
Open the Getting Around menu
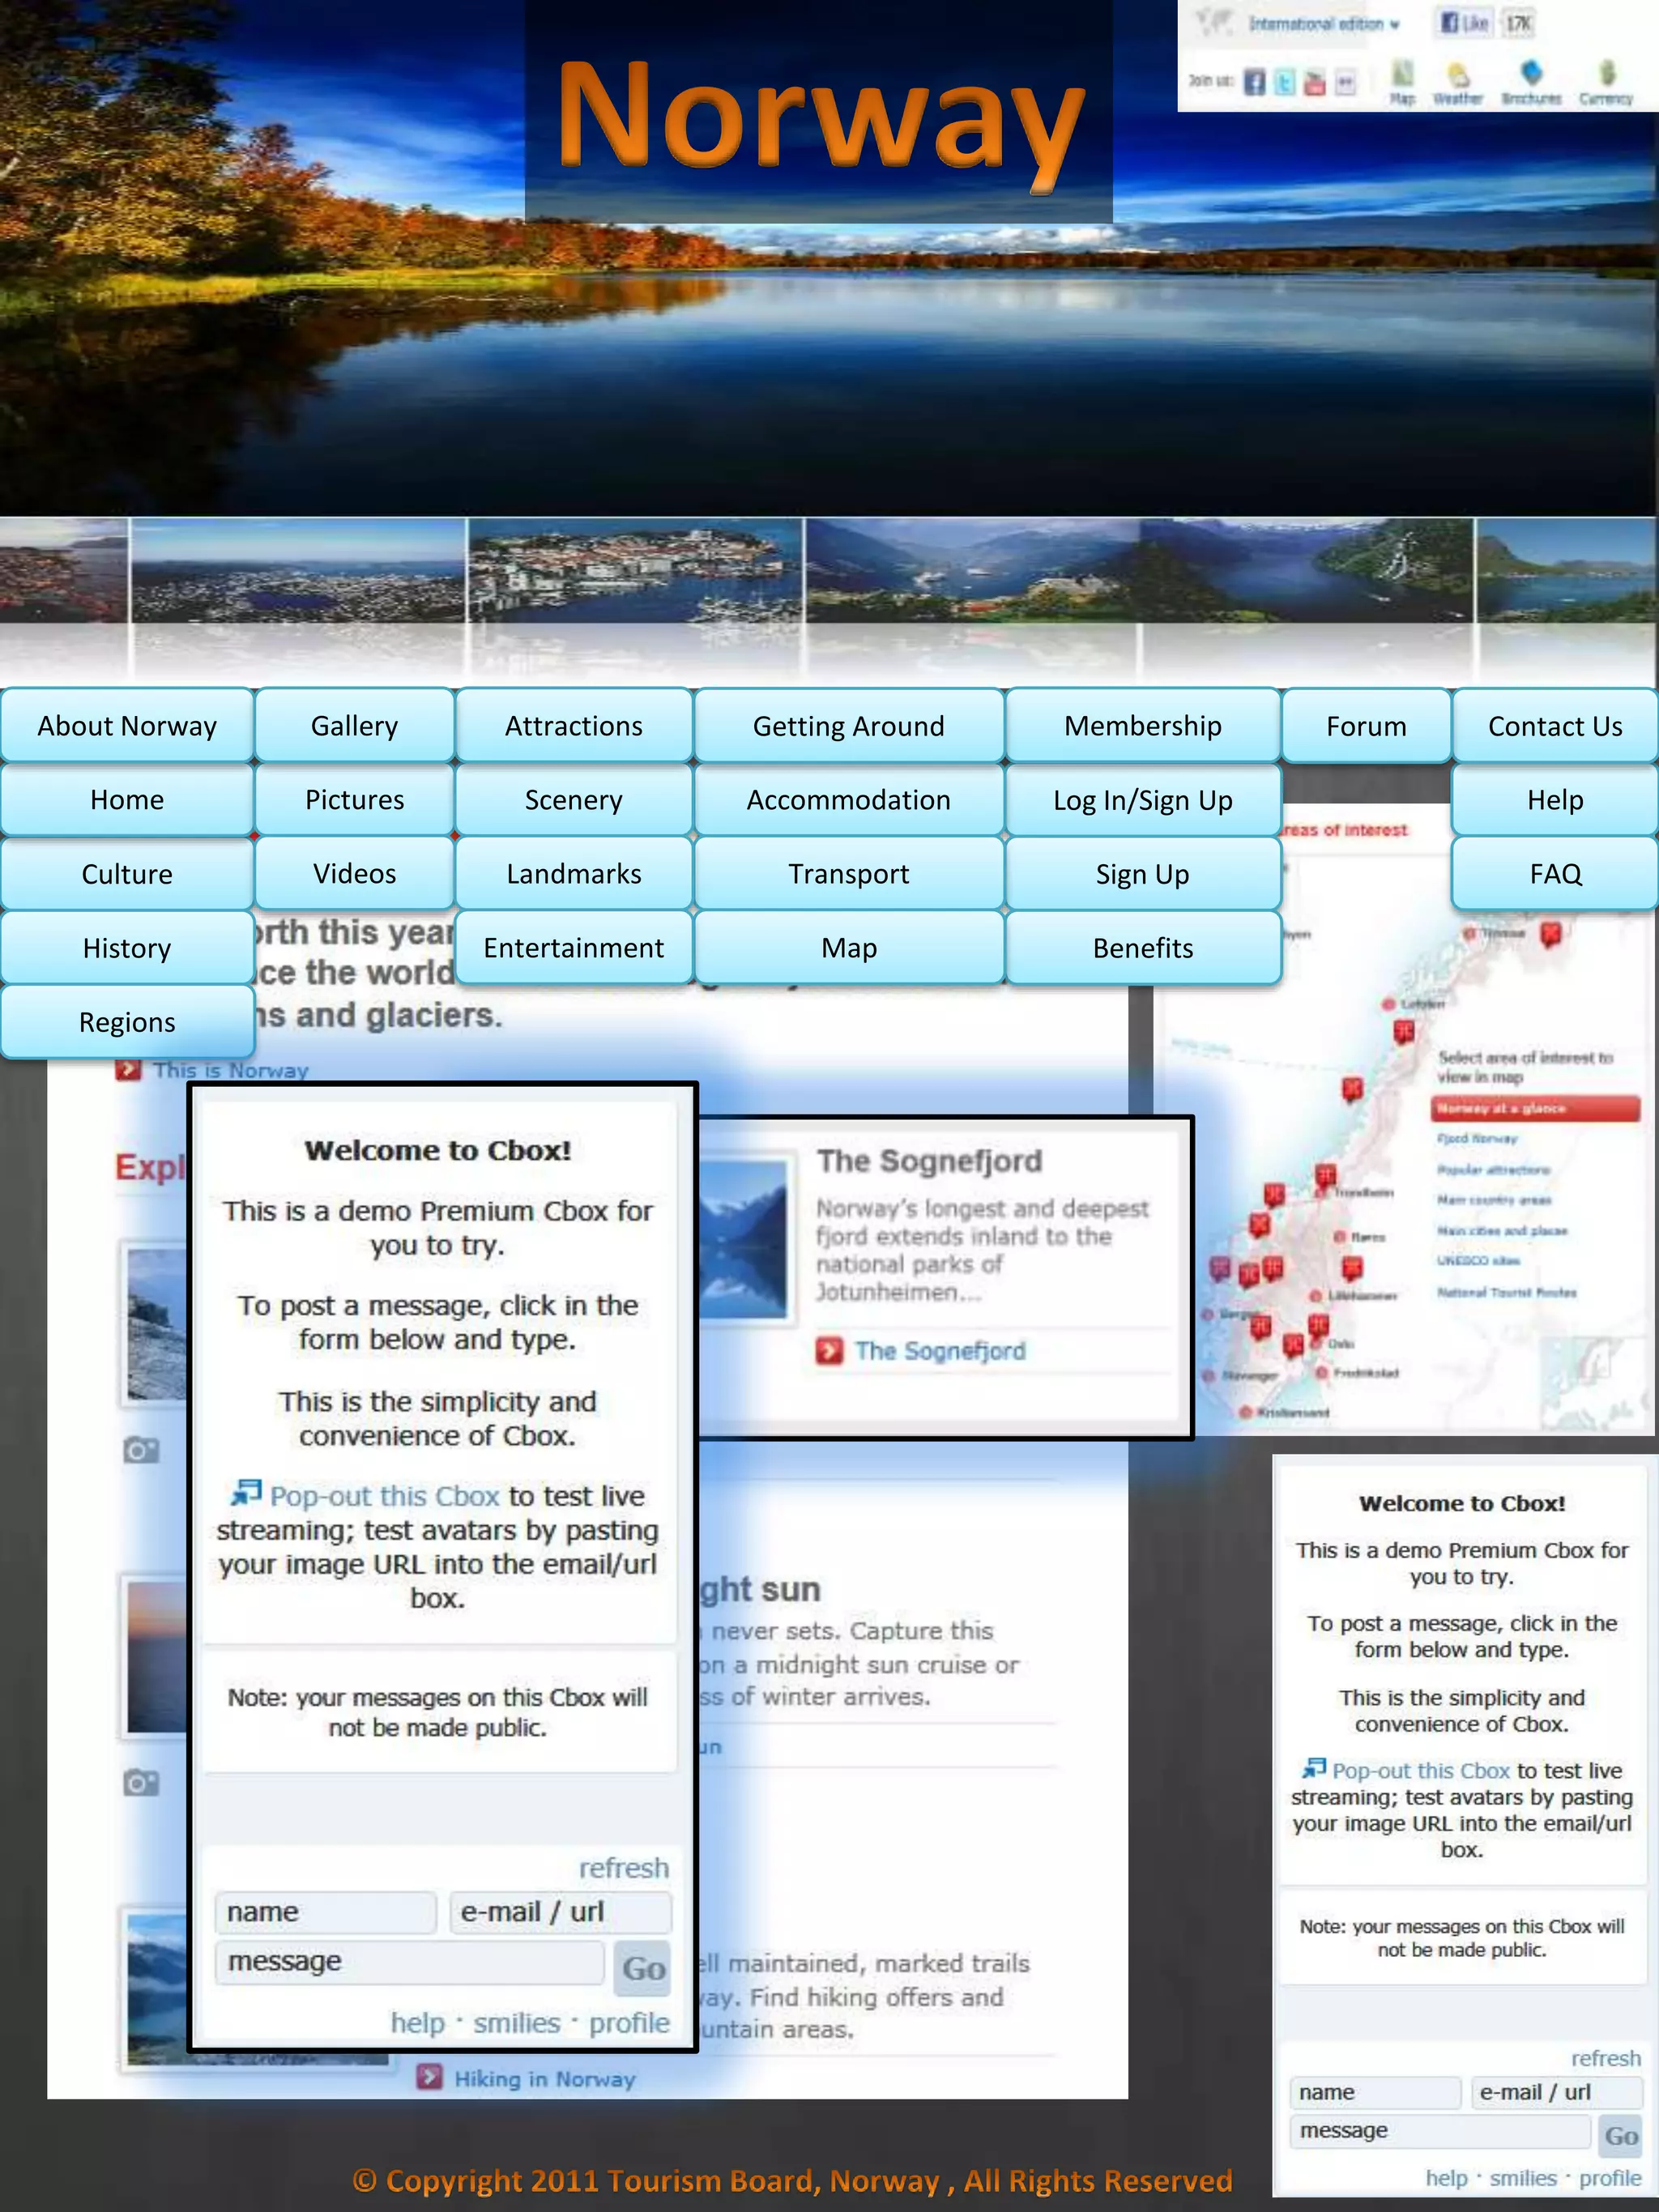point(848,726)
